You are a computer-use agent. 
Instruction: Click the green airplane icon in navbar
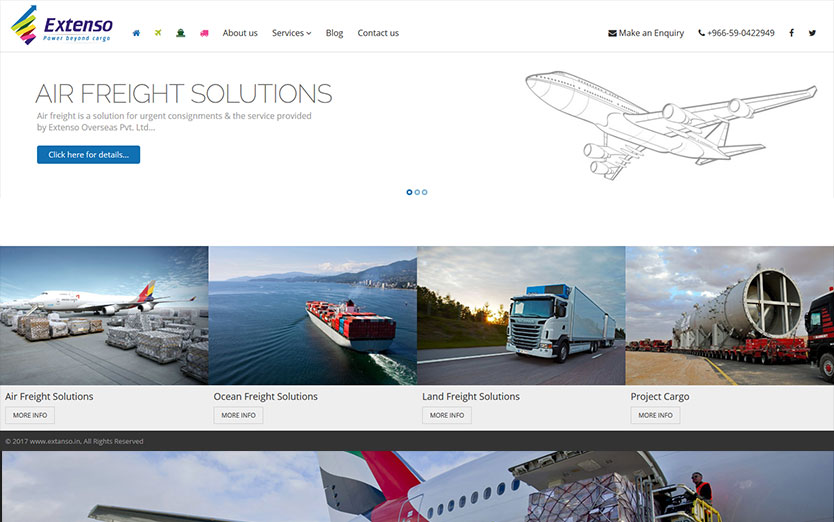(158, 33)
